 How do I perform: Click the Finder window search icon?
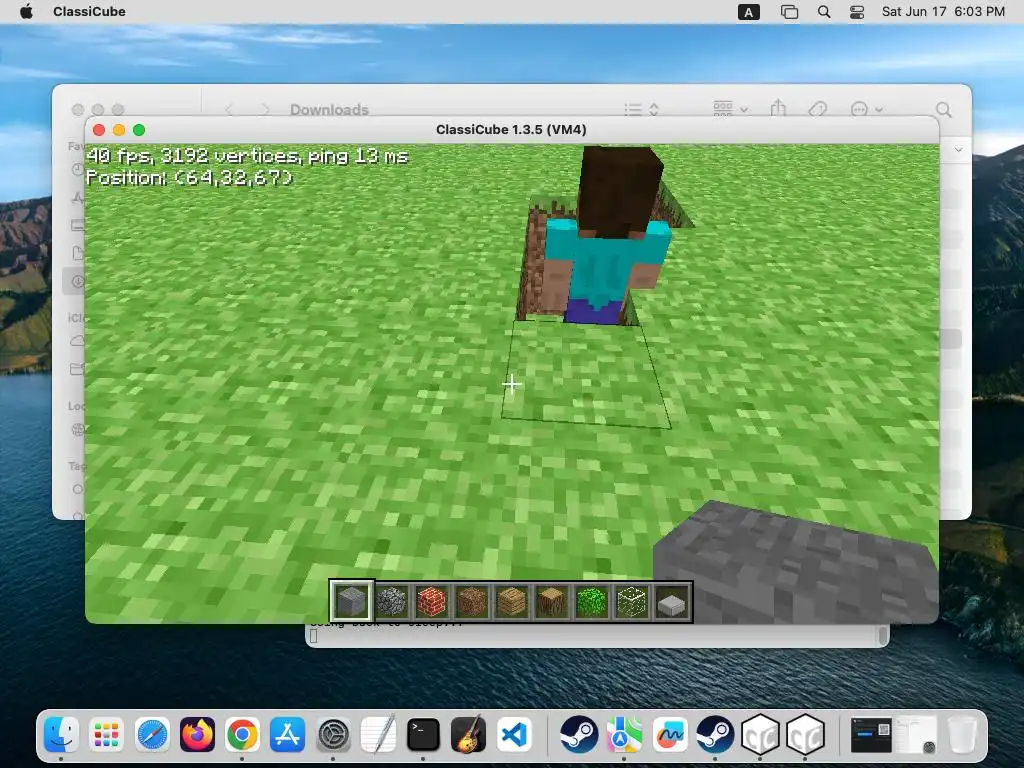point(943,110)
